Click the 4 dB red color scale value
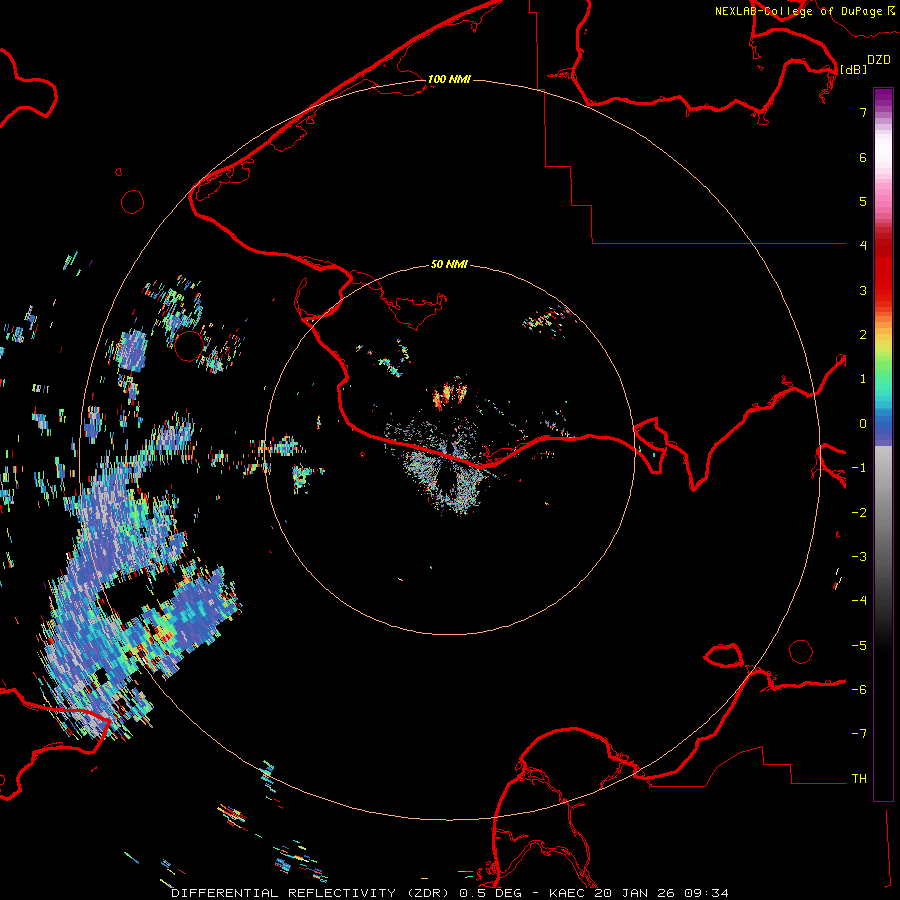 (x=863, y=246)
